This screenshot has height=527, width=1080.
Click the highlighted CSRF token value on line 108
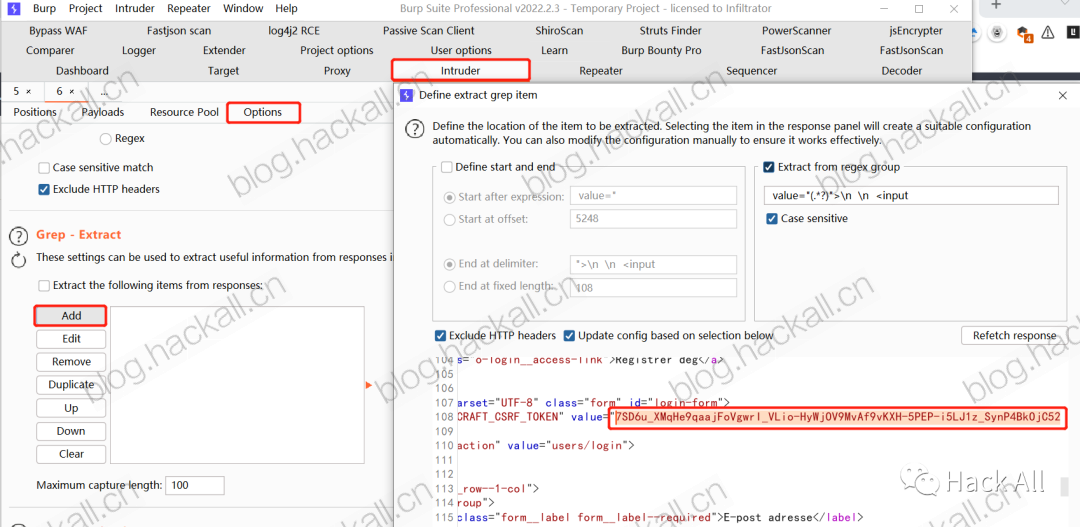(x=838, y=417)
